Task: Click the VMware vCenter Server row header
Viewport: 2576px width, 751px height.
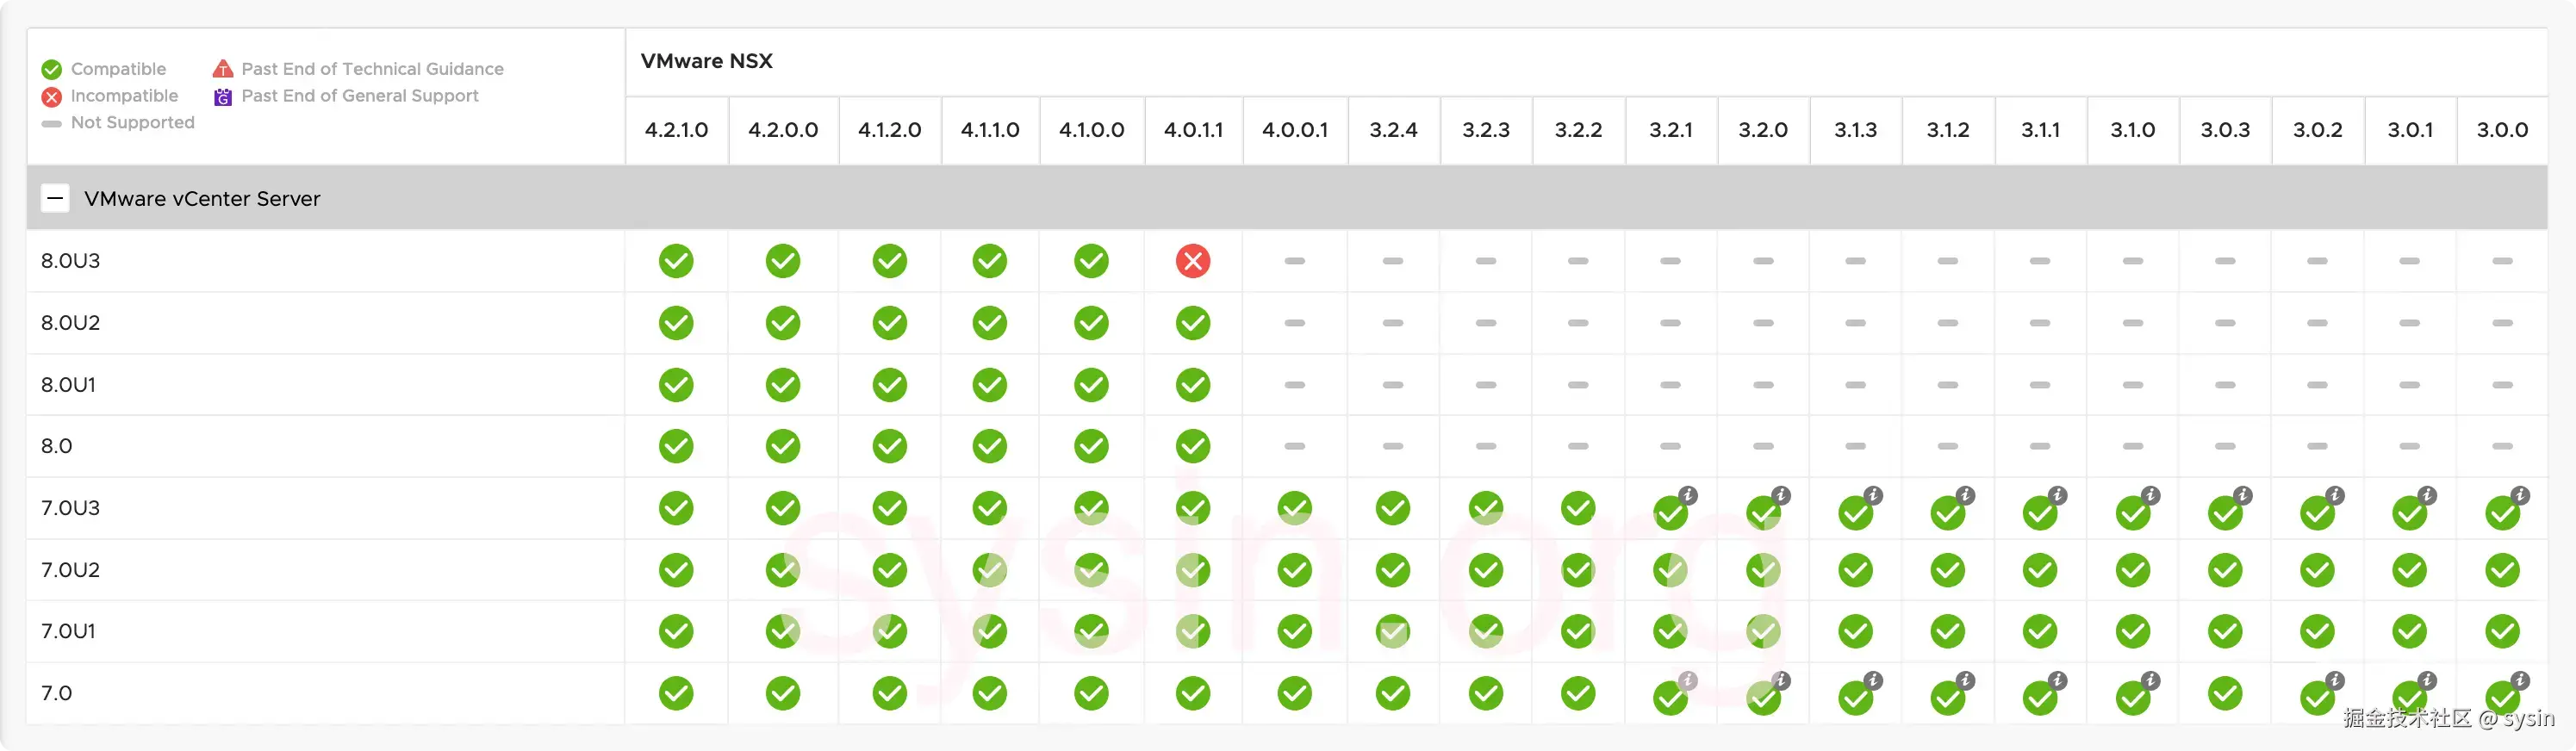Action: coord(203,198)
